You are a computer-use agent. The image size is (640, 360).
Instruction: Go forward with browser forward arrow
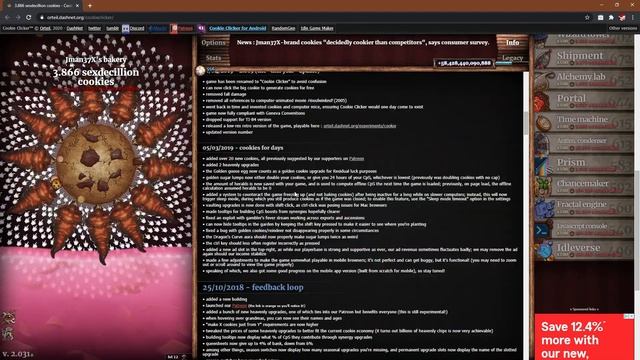pyautogui.click(x=18, y=18)
